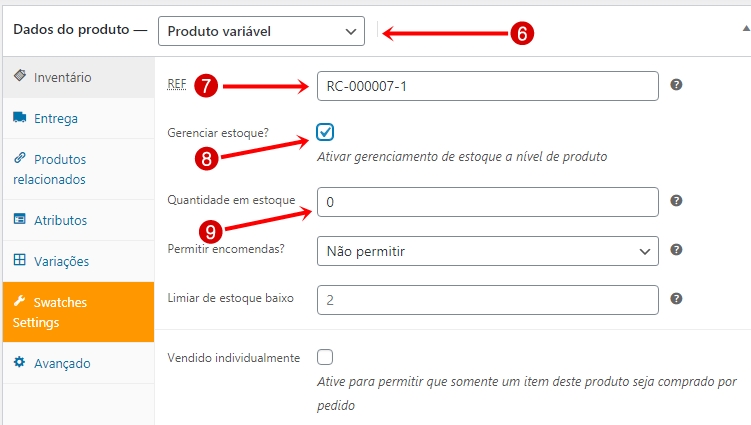
Task: Click help icon next to REF field
Action: click(676, 85)
